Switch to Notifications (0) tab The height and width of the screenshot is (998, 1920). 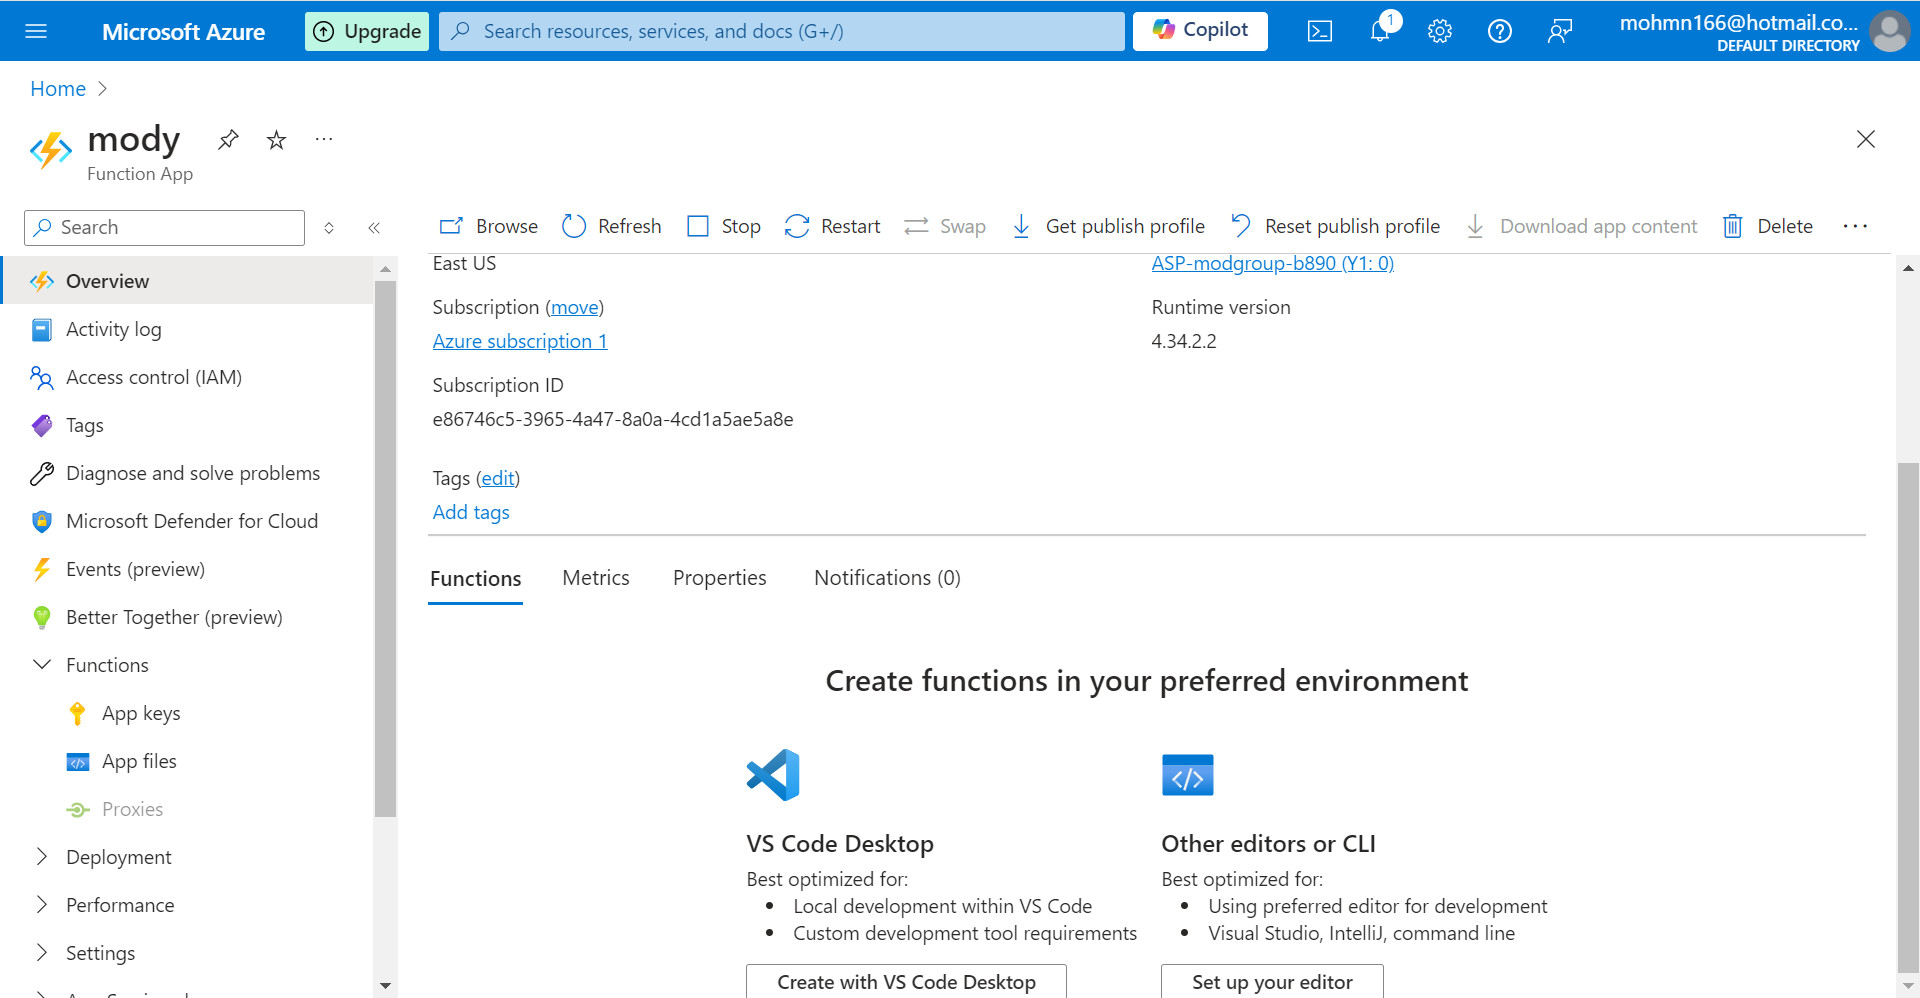(x=887, y=578)
